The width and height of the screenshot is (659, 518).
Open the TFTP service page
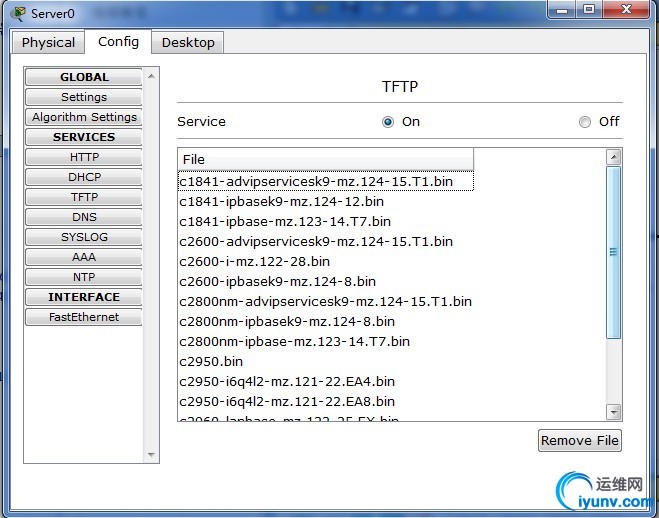84,197
